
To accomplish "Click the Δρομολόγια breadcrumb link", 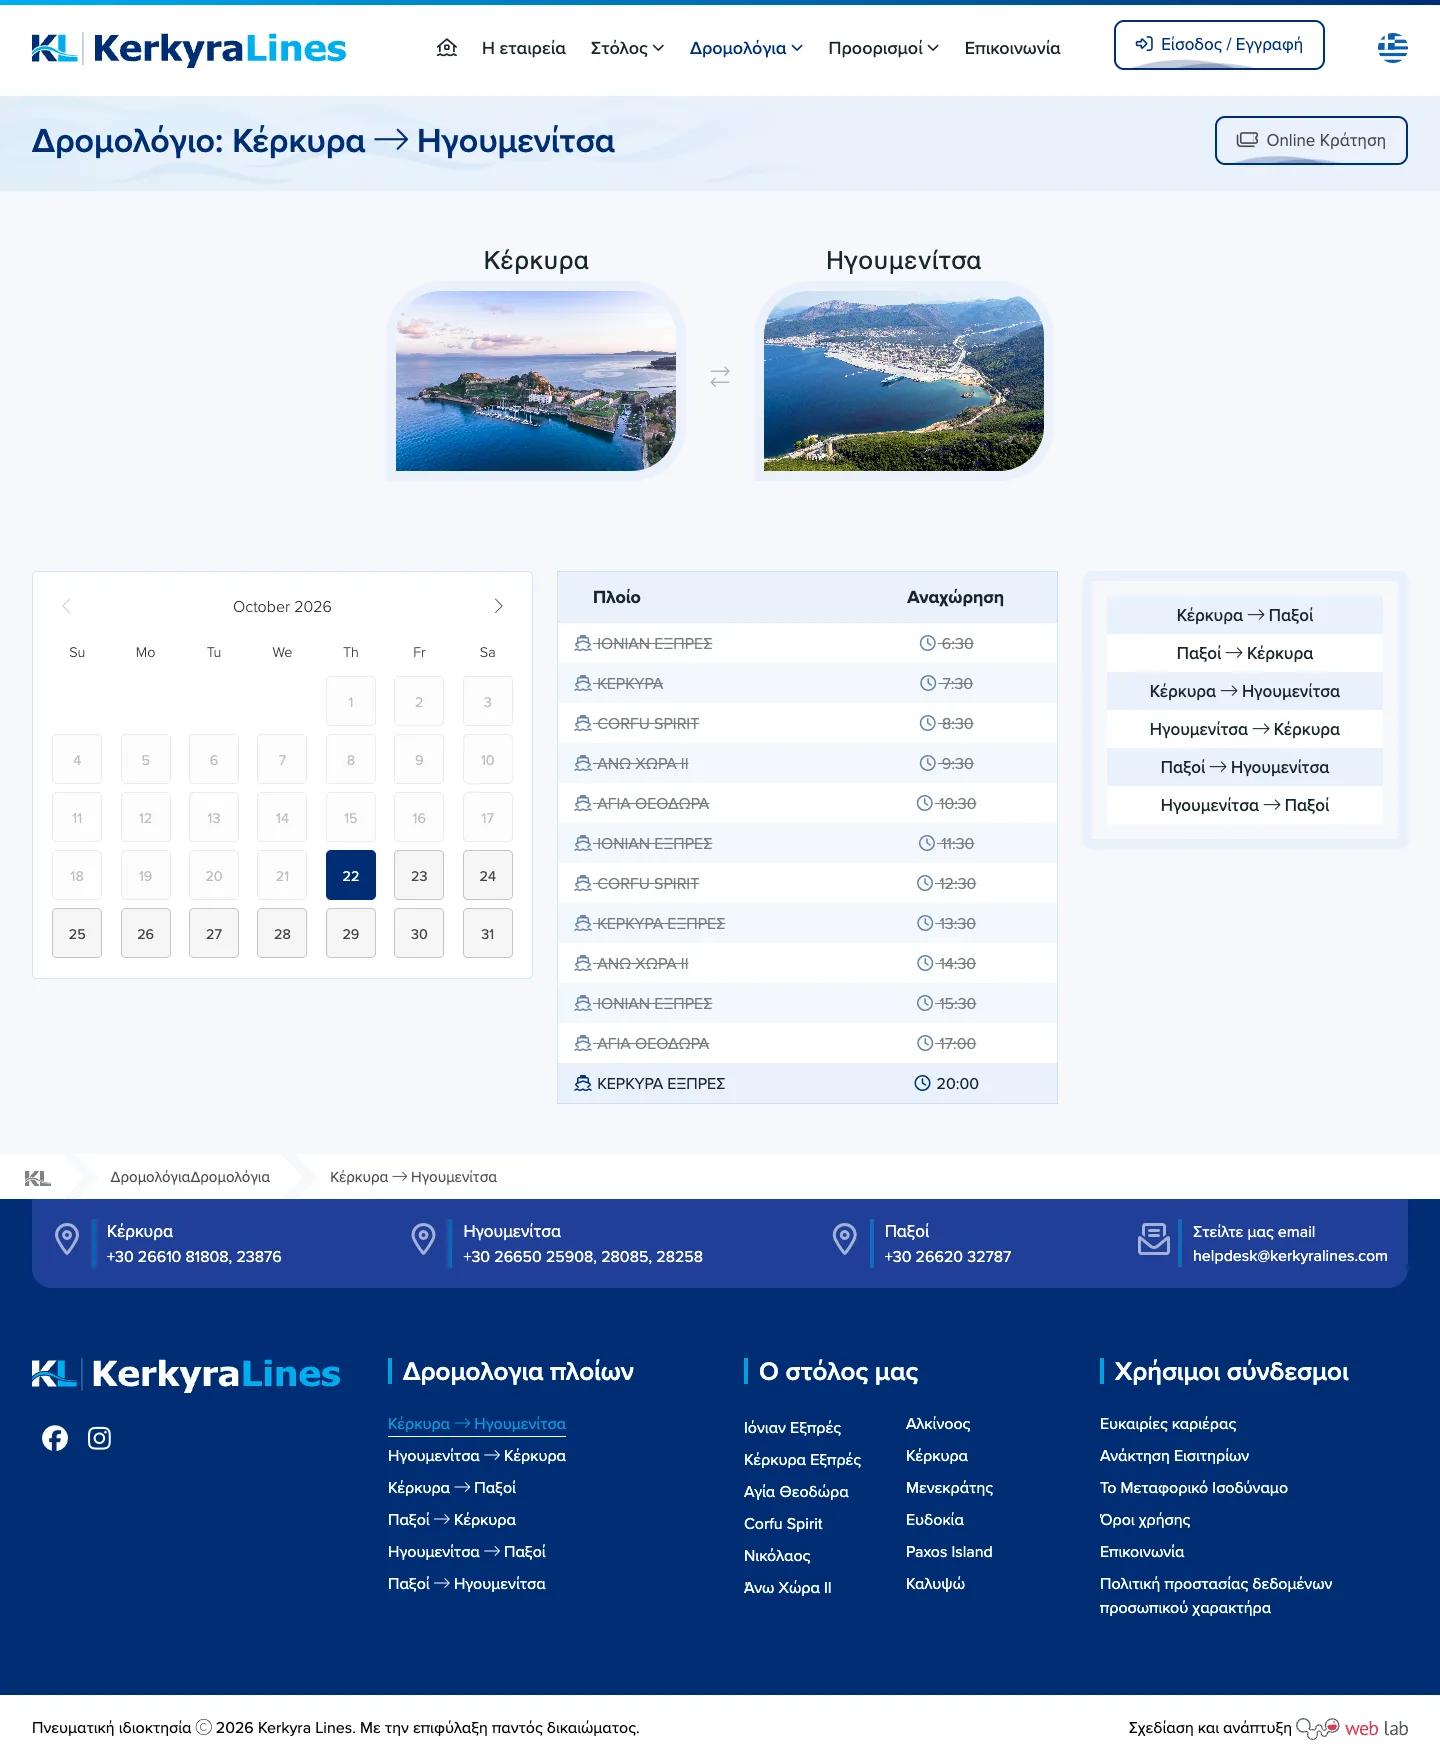I will point(190,1177).
